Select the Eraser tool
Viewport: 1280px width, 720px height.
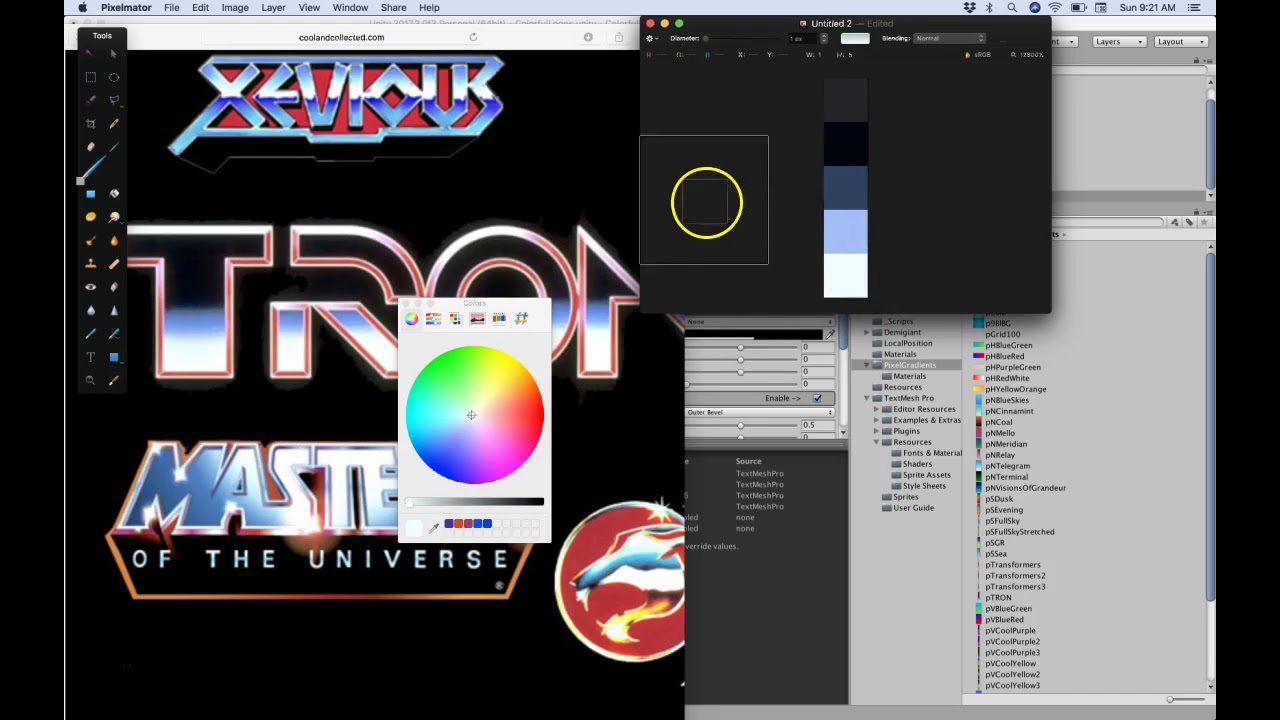click(x=91, y=147)
